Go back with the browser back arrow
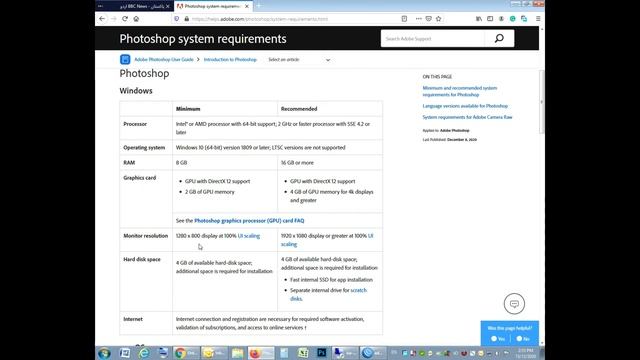This screenshot has width=640, height=360. (102, 19)
